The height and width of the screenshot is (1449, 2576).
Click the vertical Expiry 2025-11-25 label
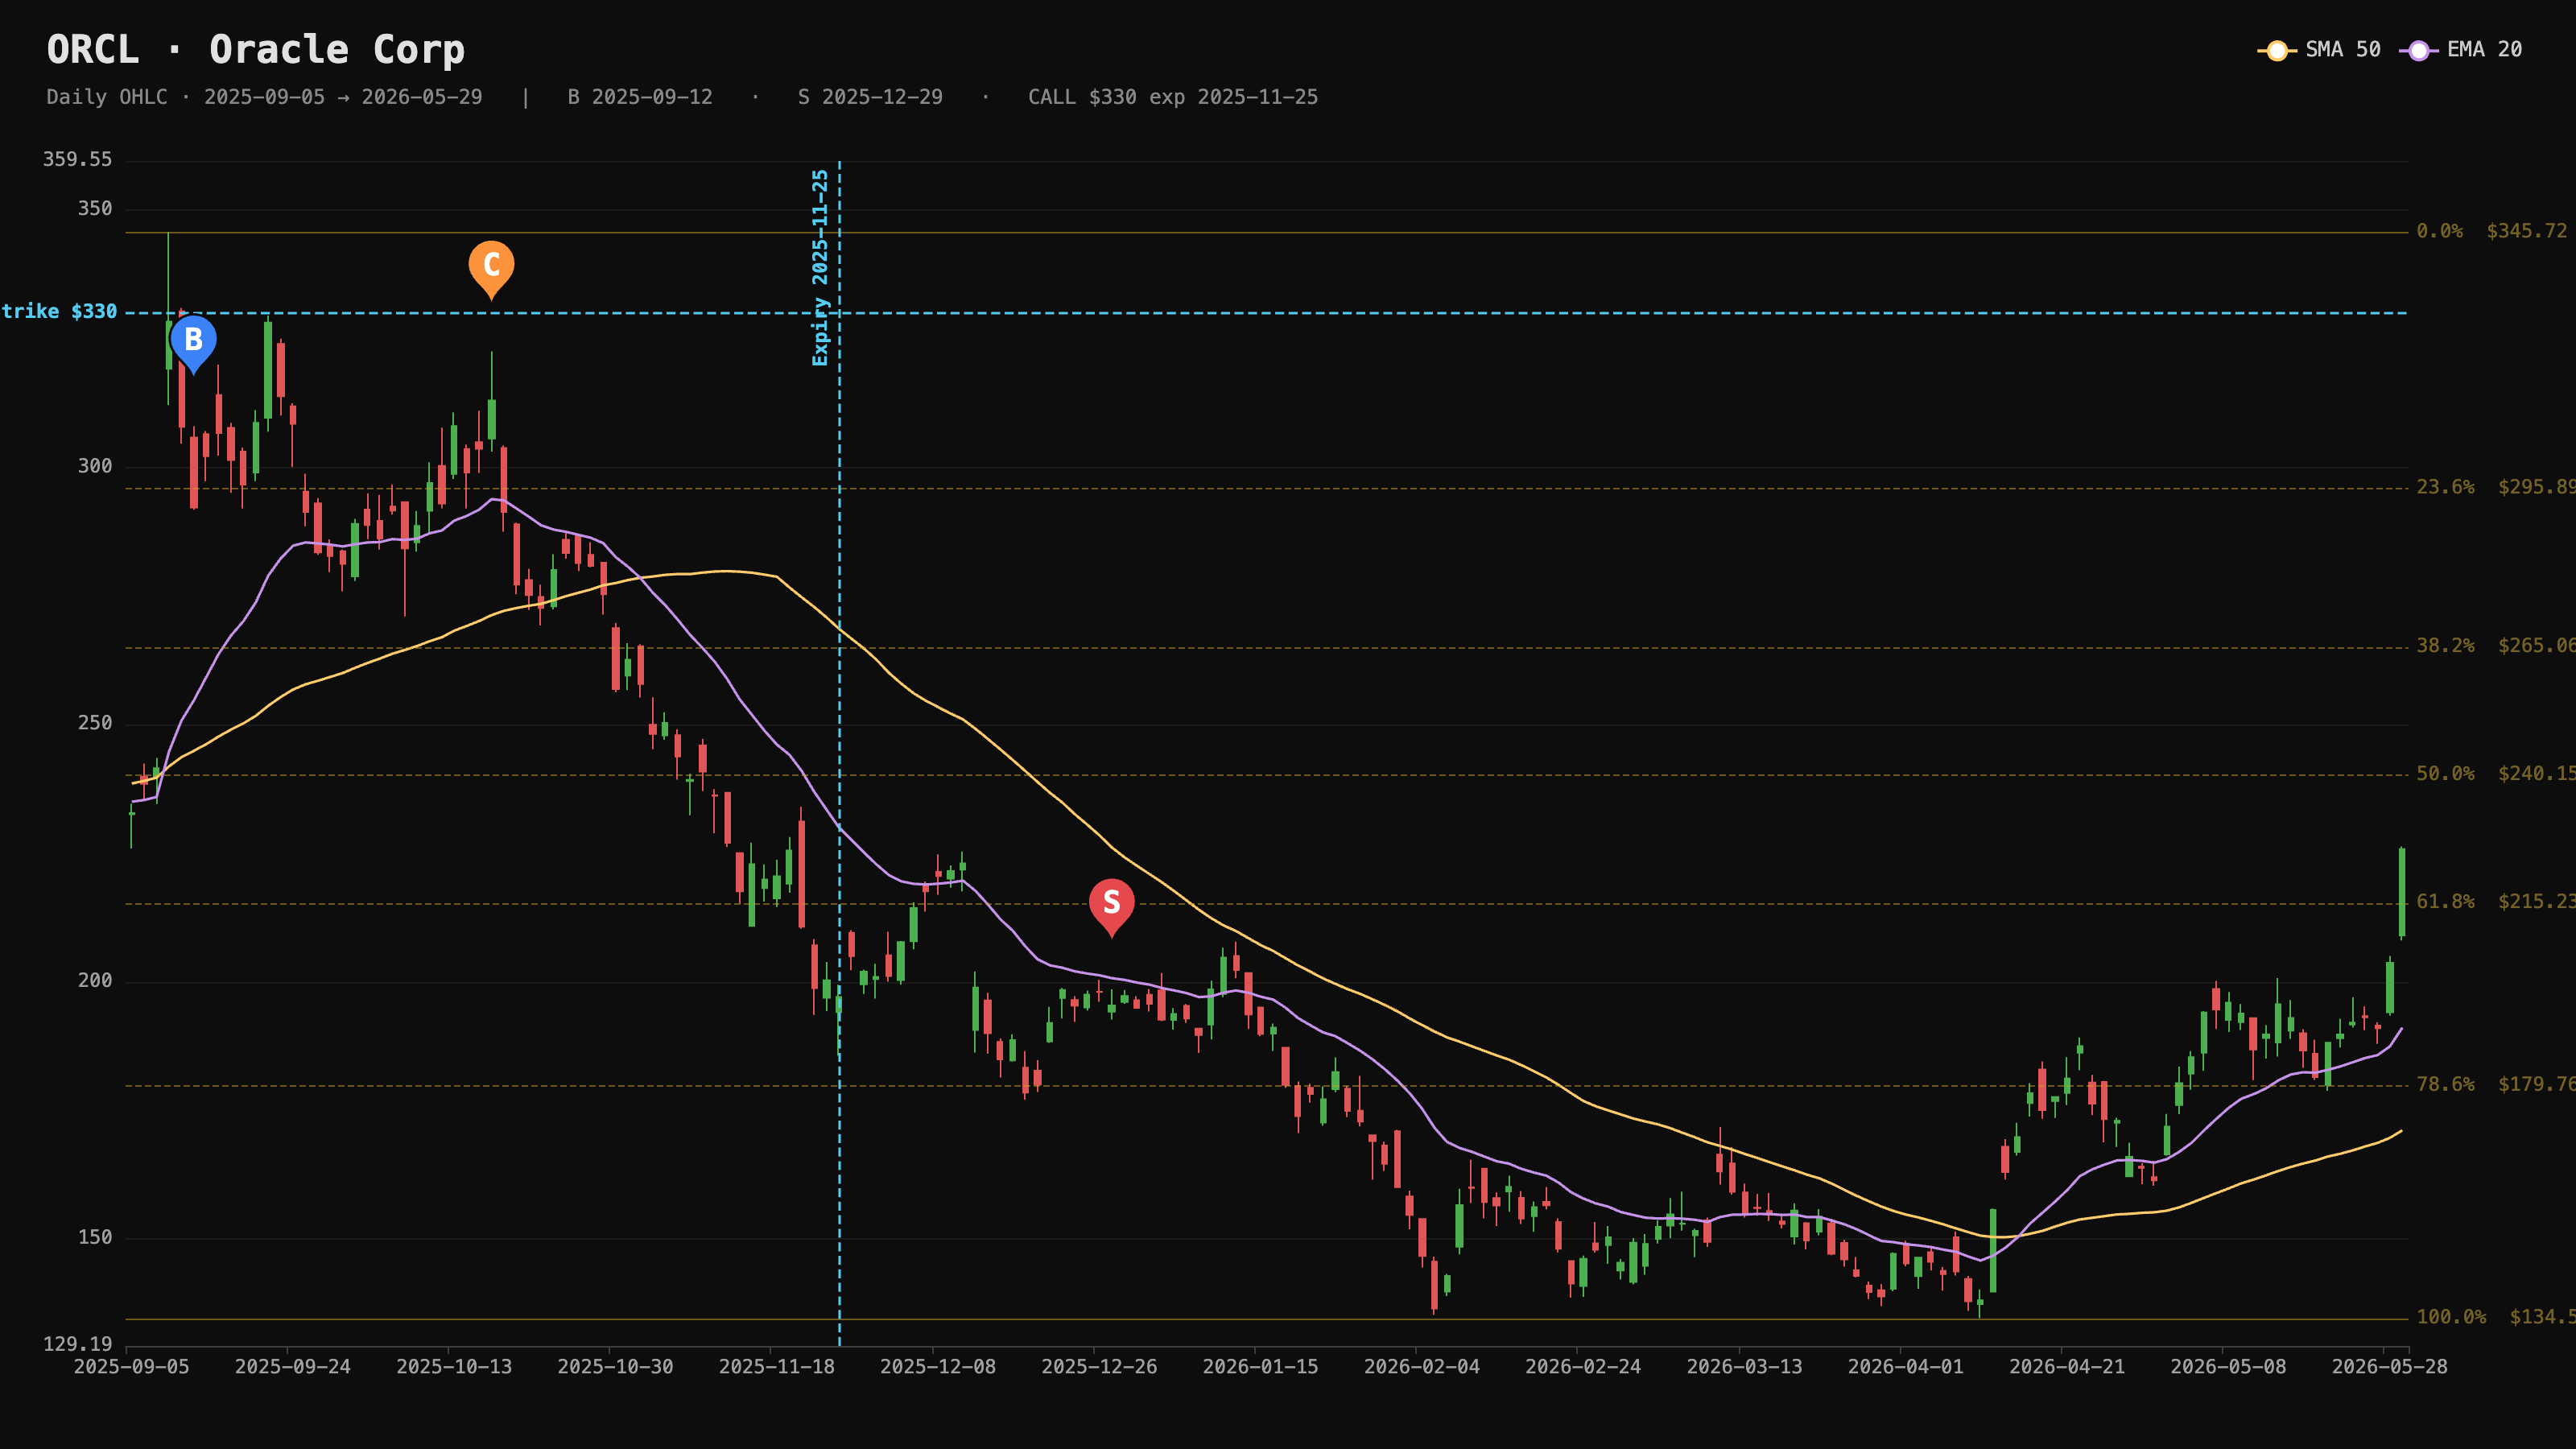coord(820,267)
